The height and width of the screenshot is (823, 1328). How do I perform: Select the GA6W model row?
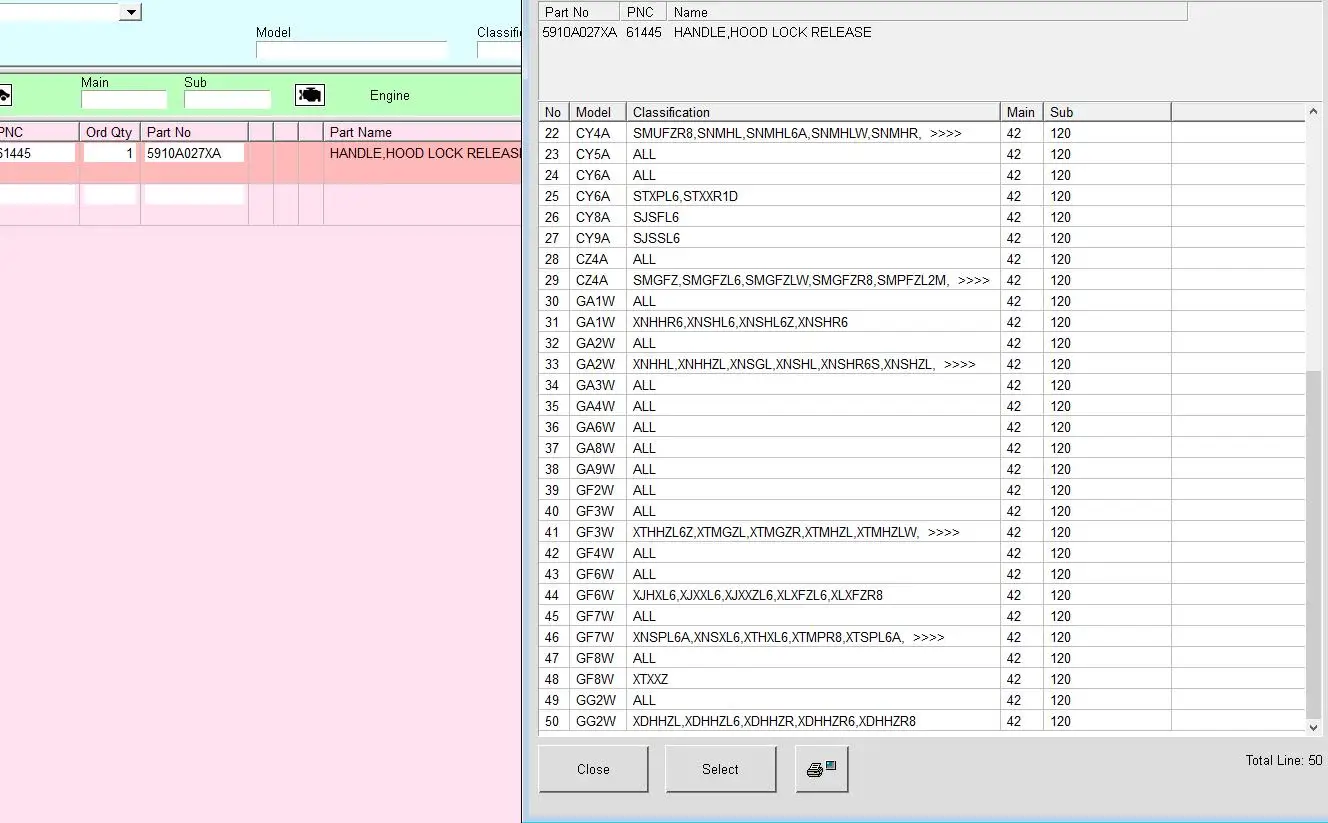pyautogui.click(x=922, y=427)
